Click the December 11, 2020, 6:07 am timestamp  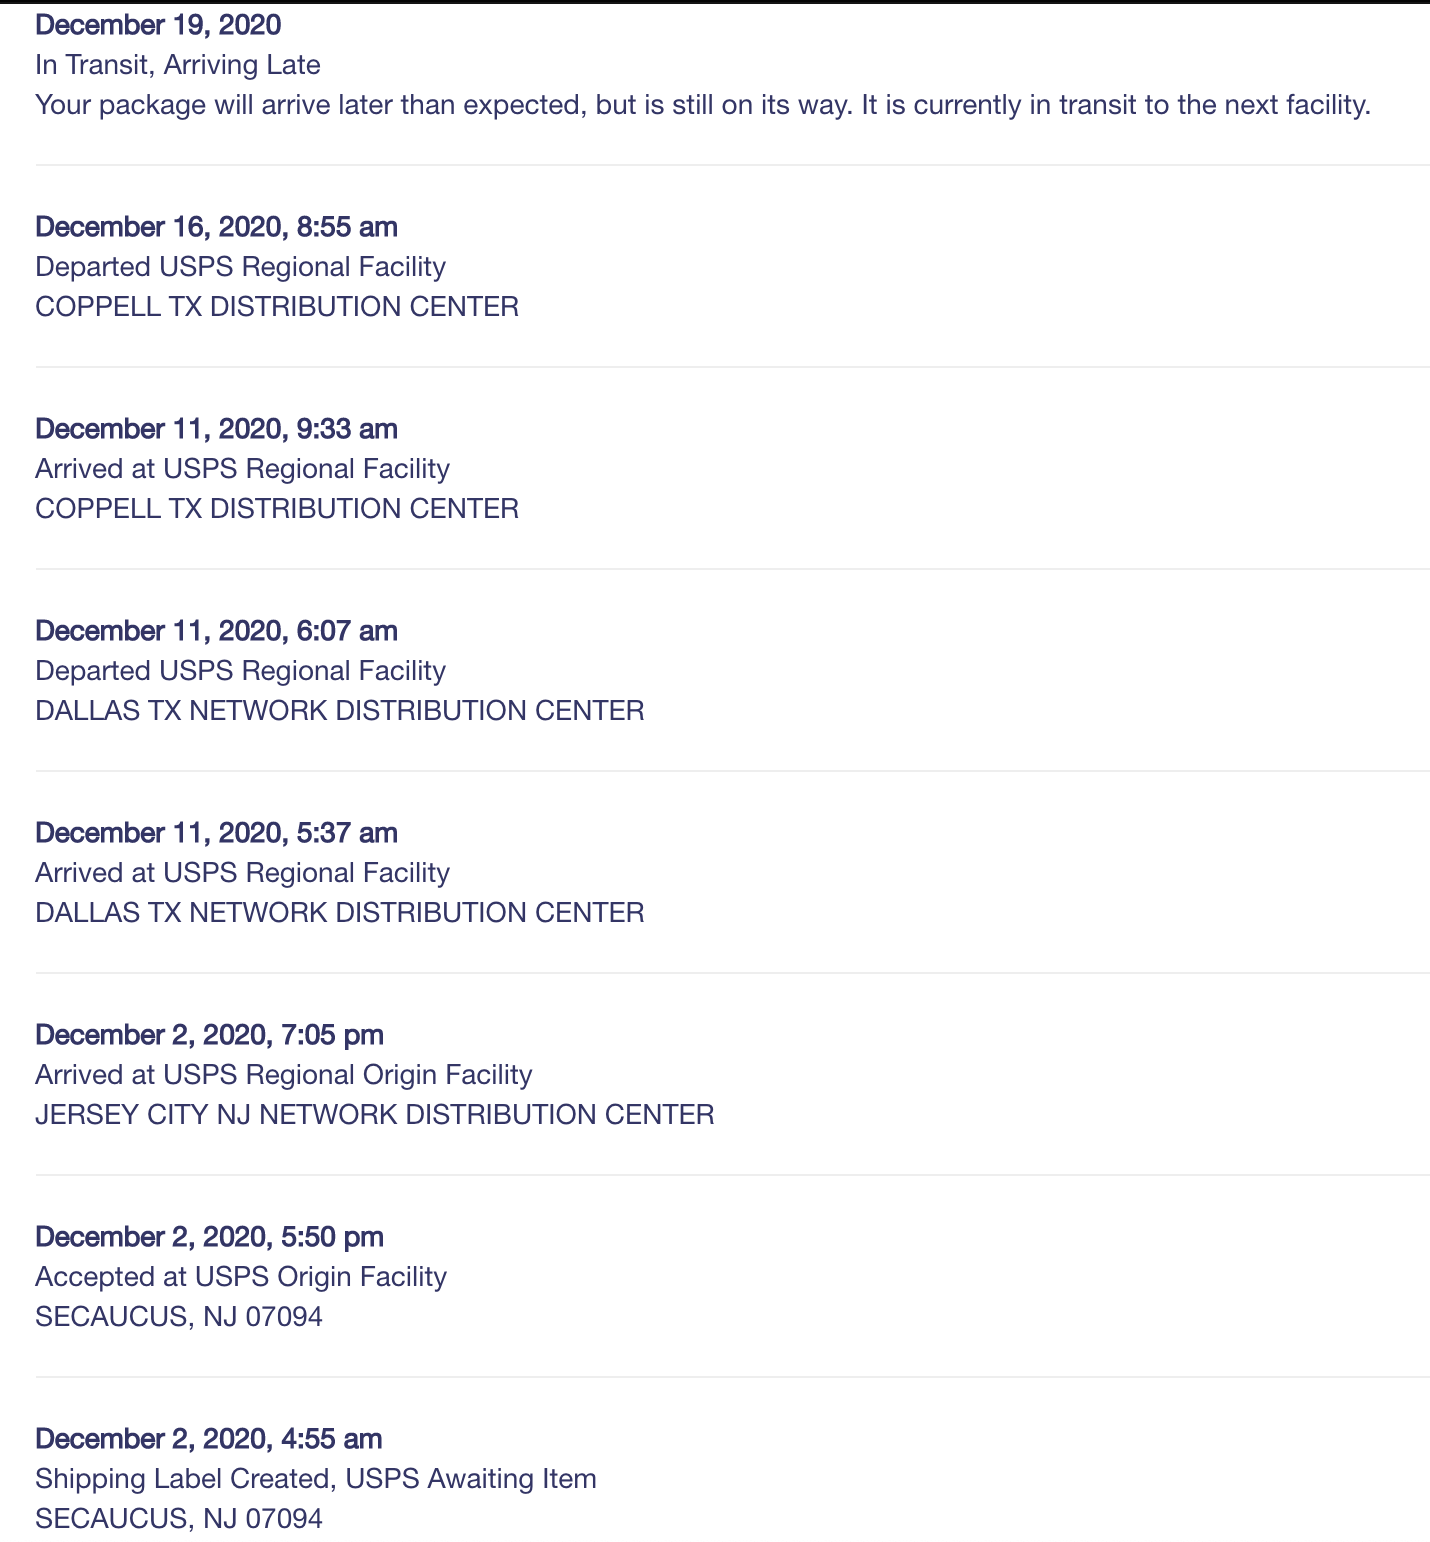[x=216, y=631]
